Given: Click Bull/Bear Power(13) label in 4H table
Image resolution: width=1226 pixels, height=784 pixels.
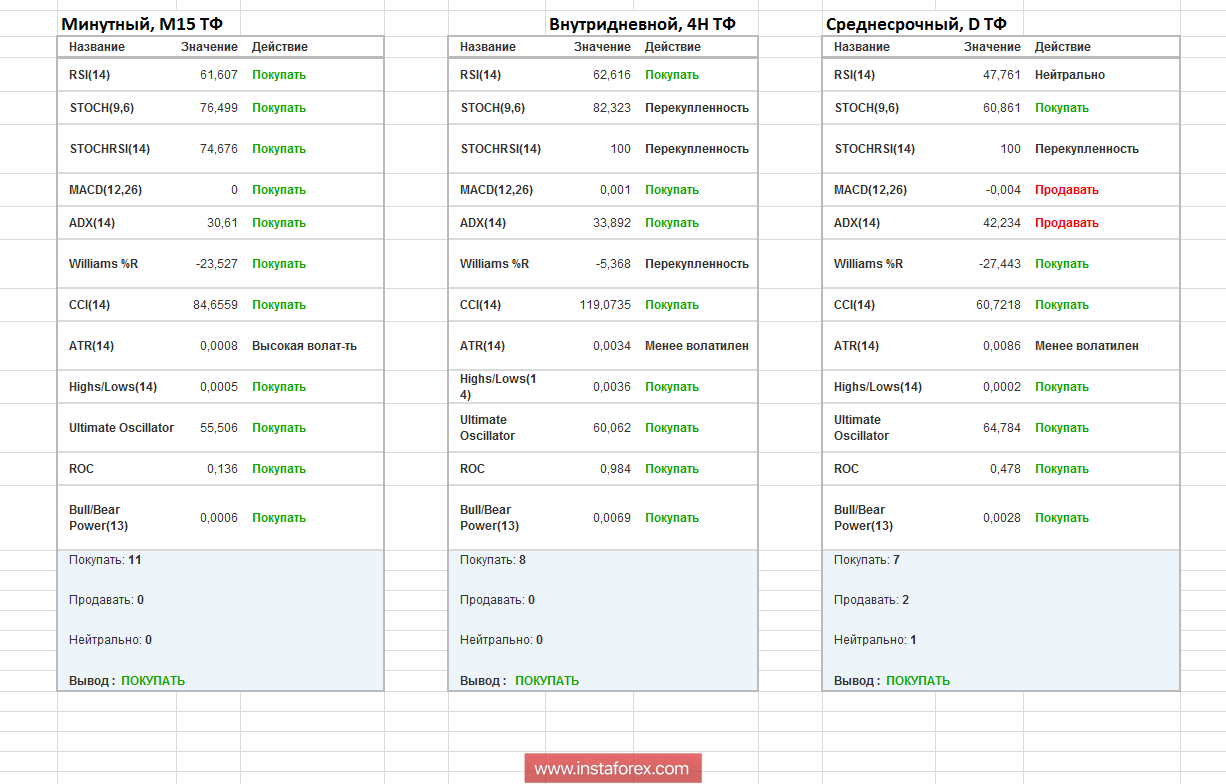Looking at the screenshot, I should [x=489, y=518].
